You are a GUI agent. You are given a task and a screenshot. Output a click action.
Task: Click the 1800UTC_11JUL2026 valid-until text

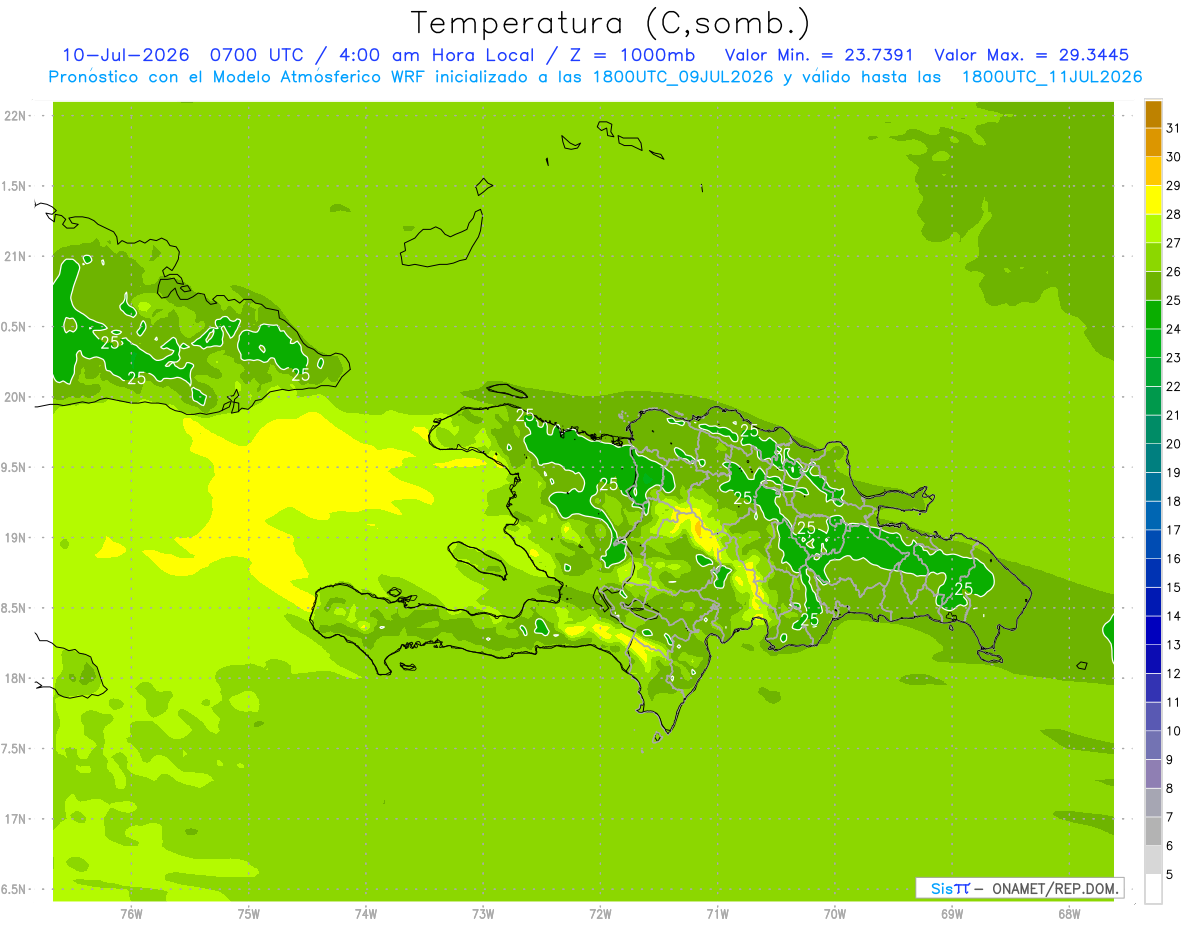click(1052, 77)
